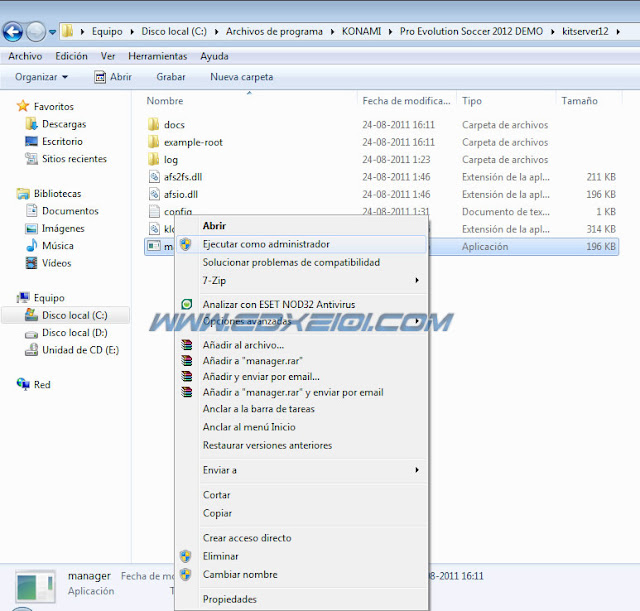Choose Propiedades in the context menu
640x611 pixels.
301,599
